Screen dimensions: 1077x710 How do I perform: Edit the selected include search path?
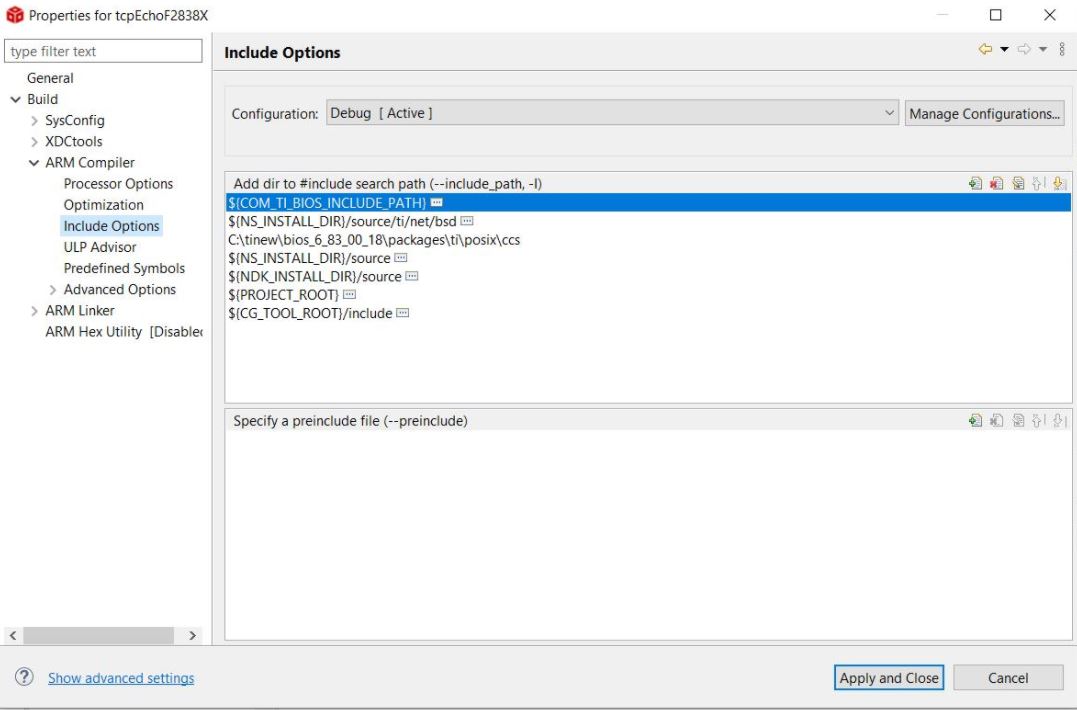click(x=1018, y=183)
